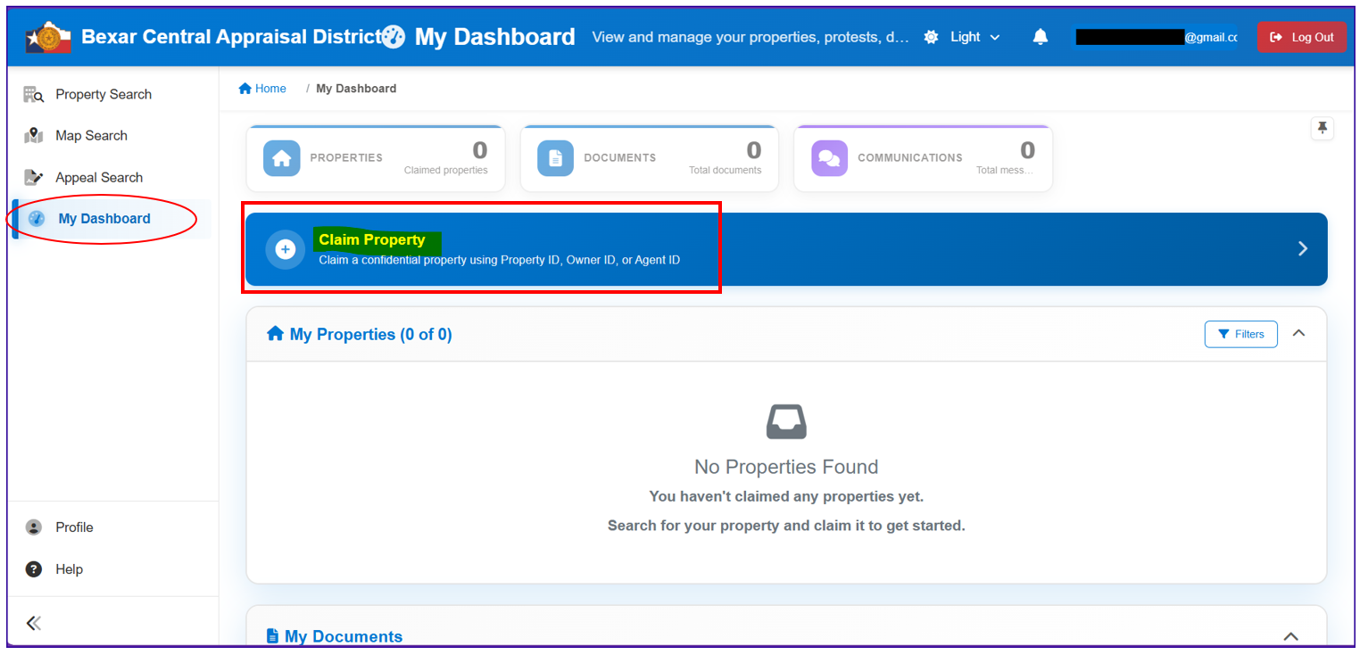The image size is (1362, 653).
Task: Click the notification bell icon
Action: 1040,37
